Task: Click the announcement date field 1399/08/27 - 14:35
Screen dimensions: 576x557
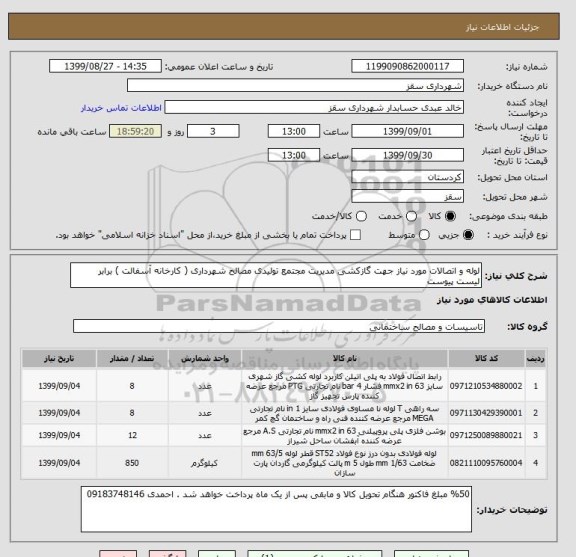Action: tap(105, 67)
